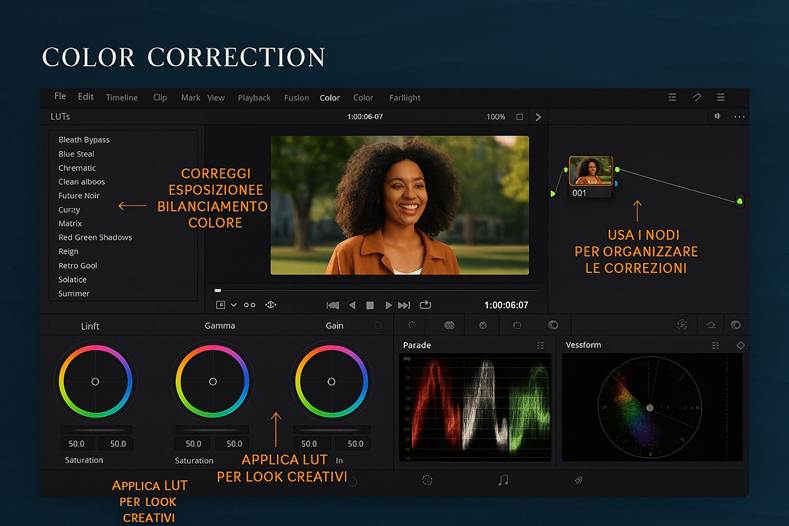Open the Clip menu

pos(160,98)
